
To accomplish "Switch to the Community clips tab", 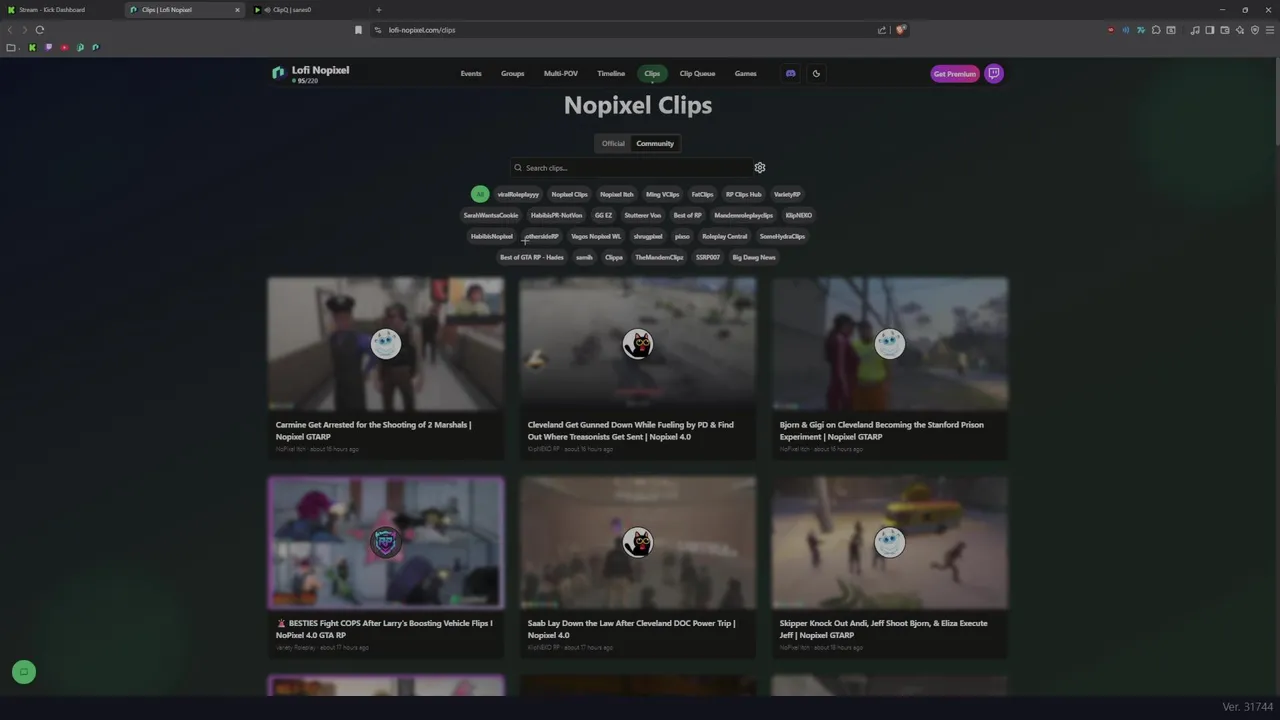I will tap(655, 143).
